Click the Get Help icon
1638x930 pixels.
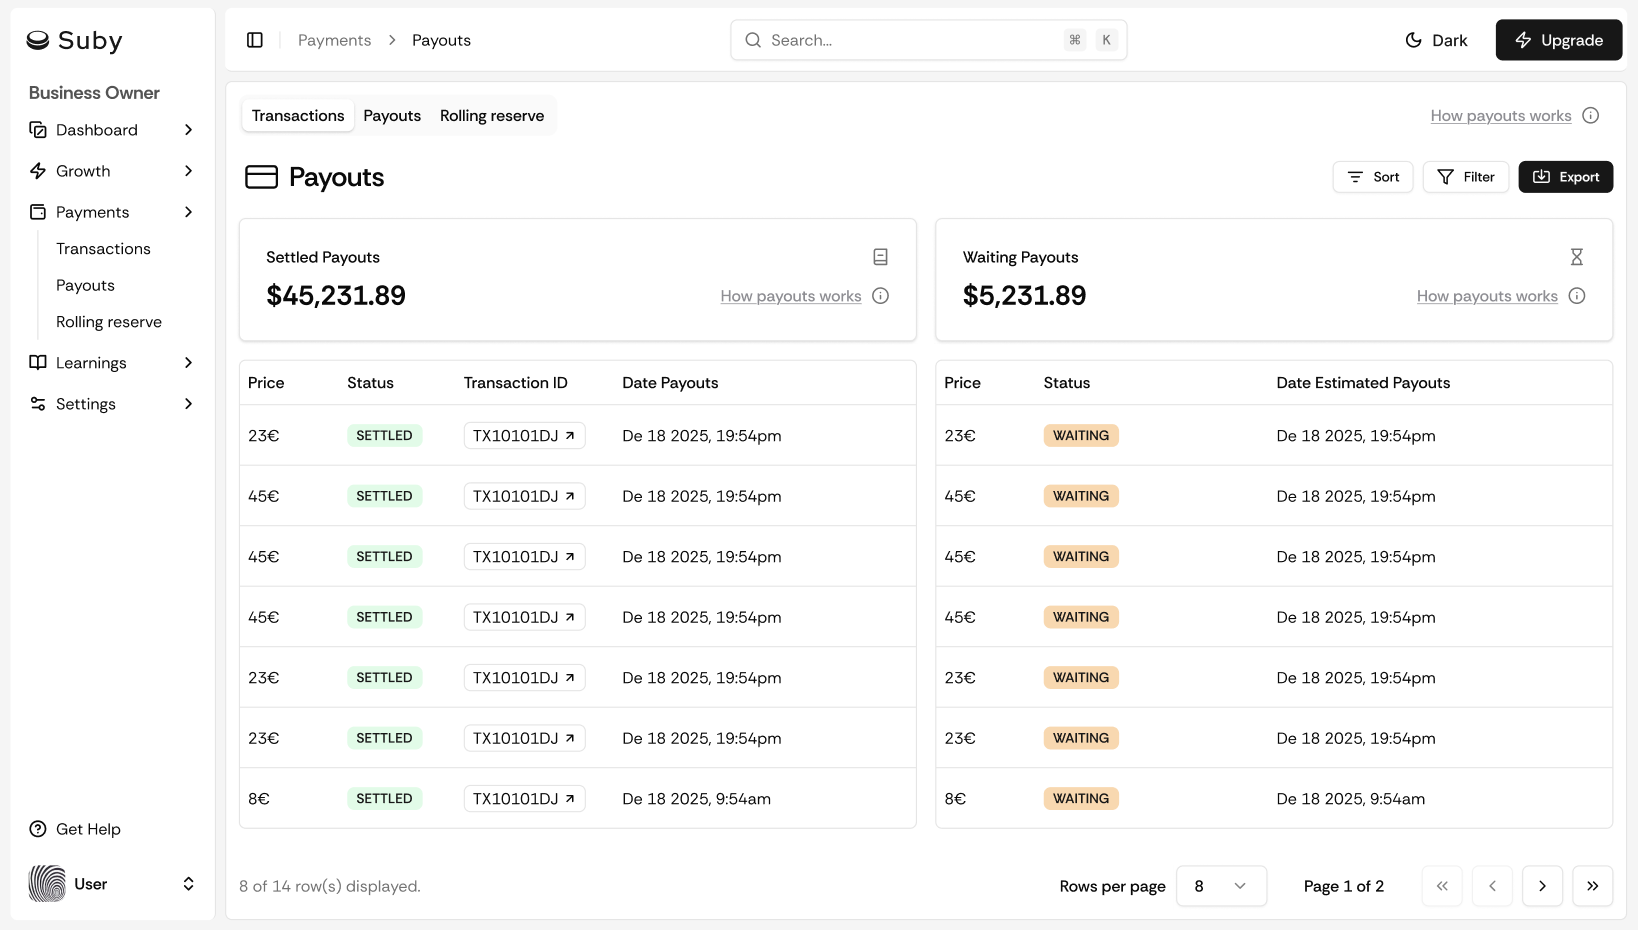point(38,829)
